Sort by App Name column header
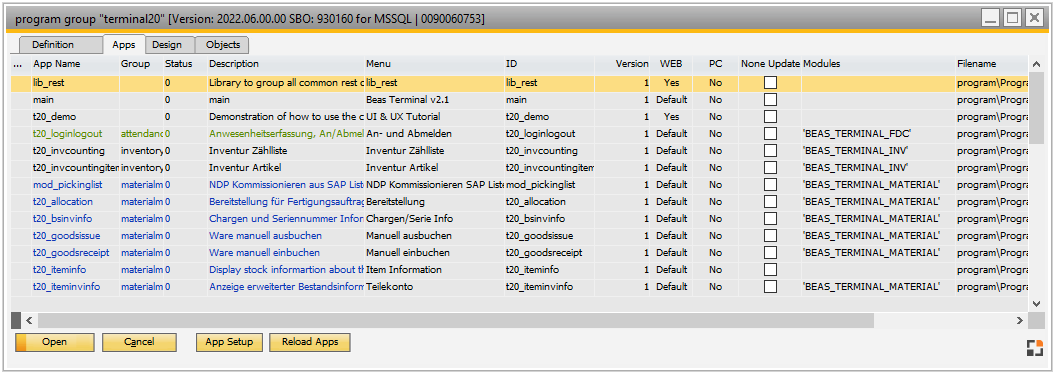This screenshot has width=1055, height=375. click(57, 64)
